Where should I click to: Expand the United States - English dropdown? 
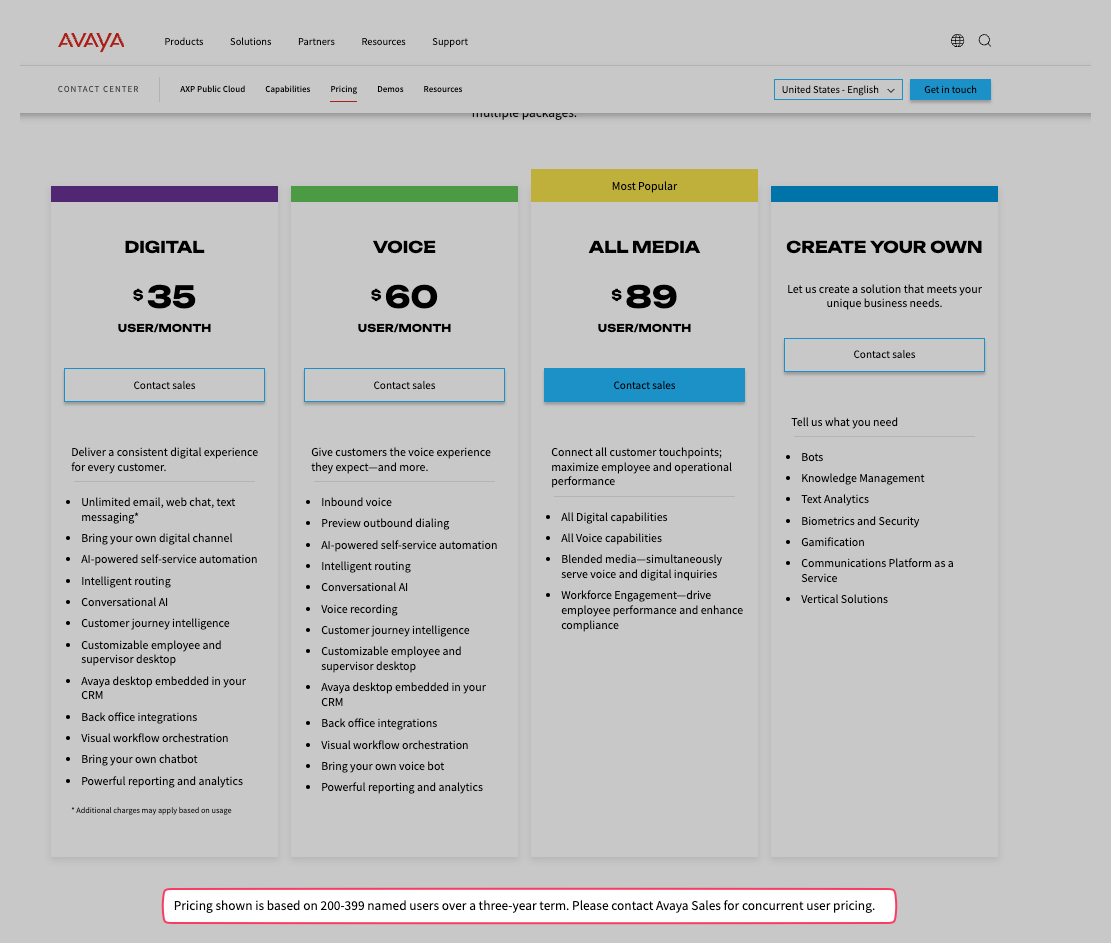[838, 90]
